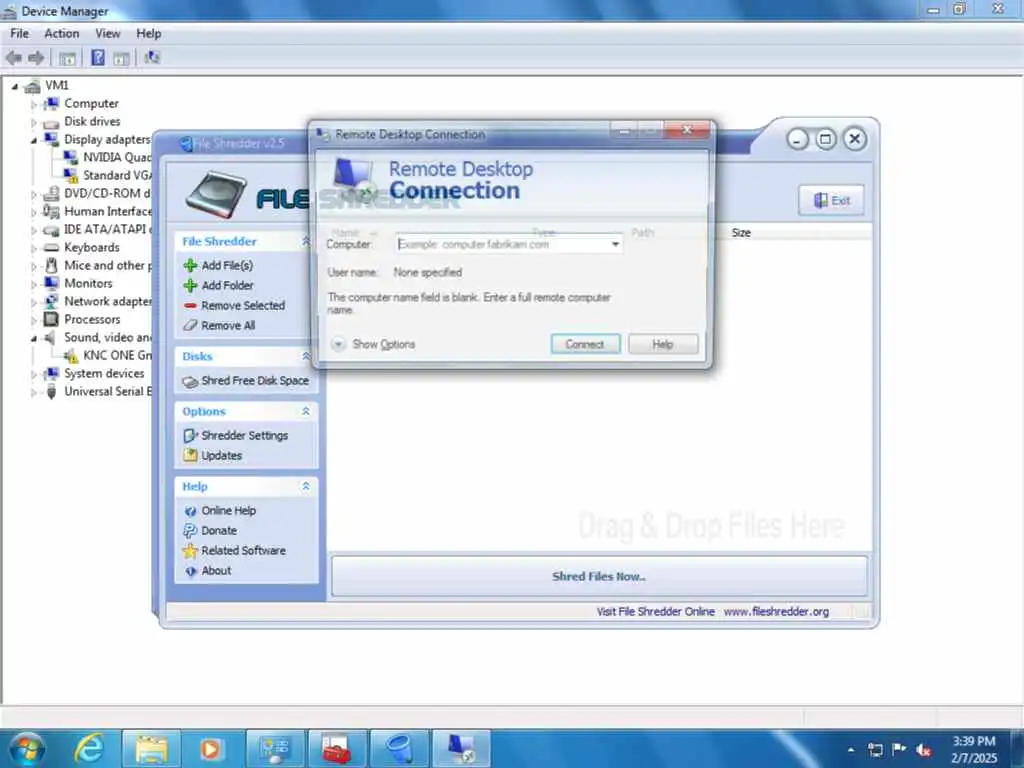Expand the Processors node arrow

point(33,320)
